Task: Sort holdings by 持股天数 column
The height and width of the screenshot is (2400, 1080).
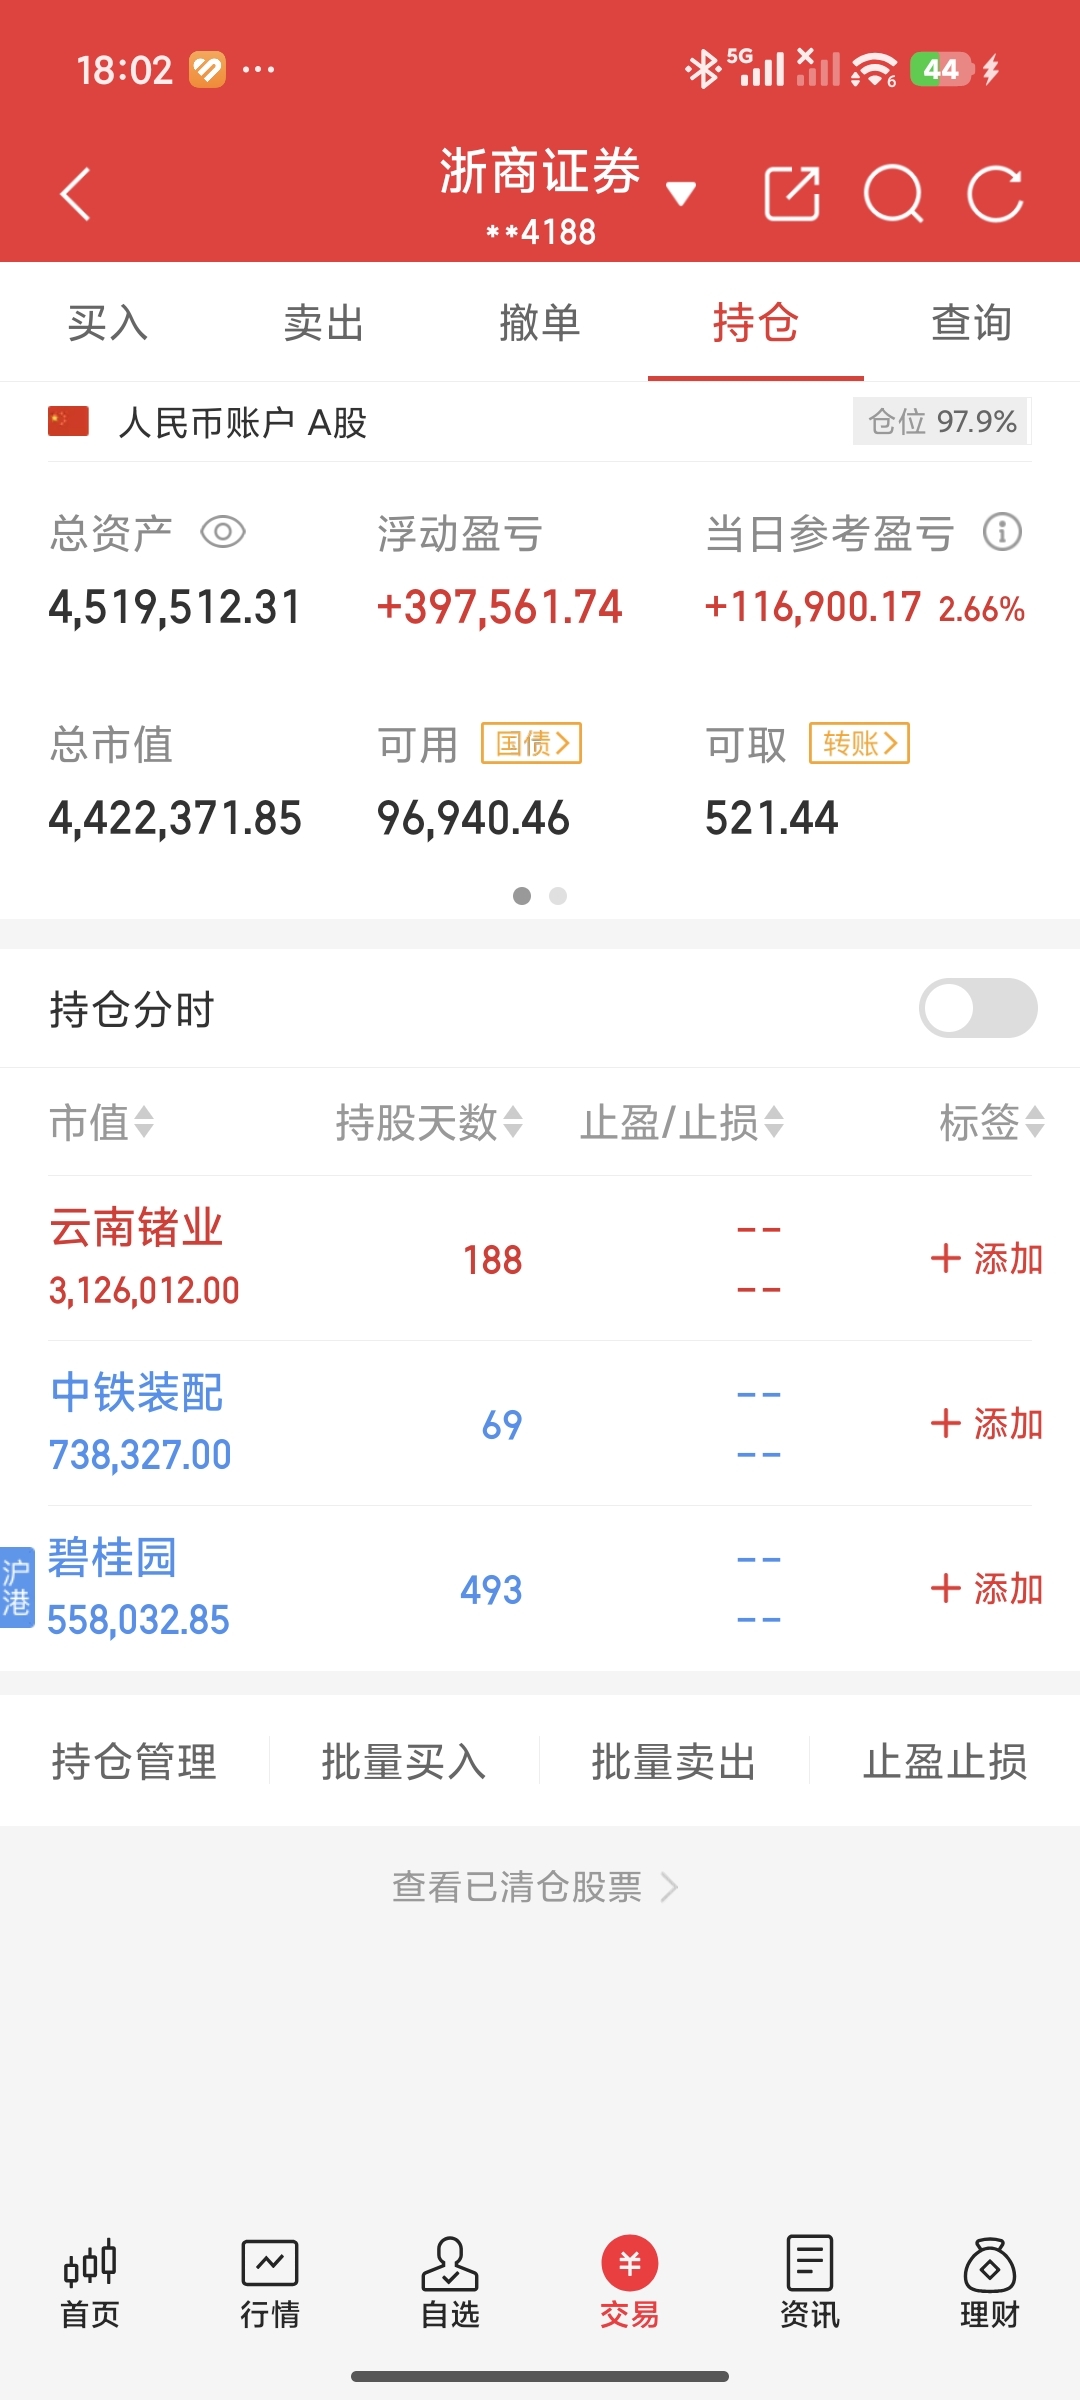Action: pyautogui.click(x=428, y=1122)
